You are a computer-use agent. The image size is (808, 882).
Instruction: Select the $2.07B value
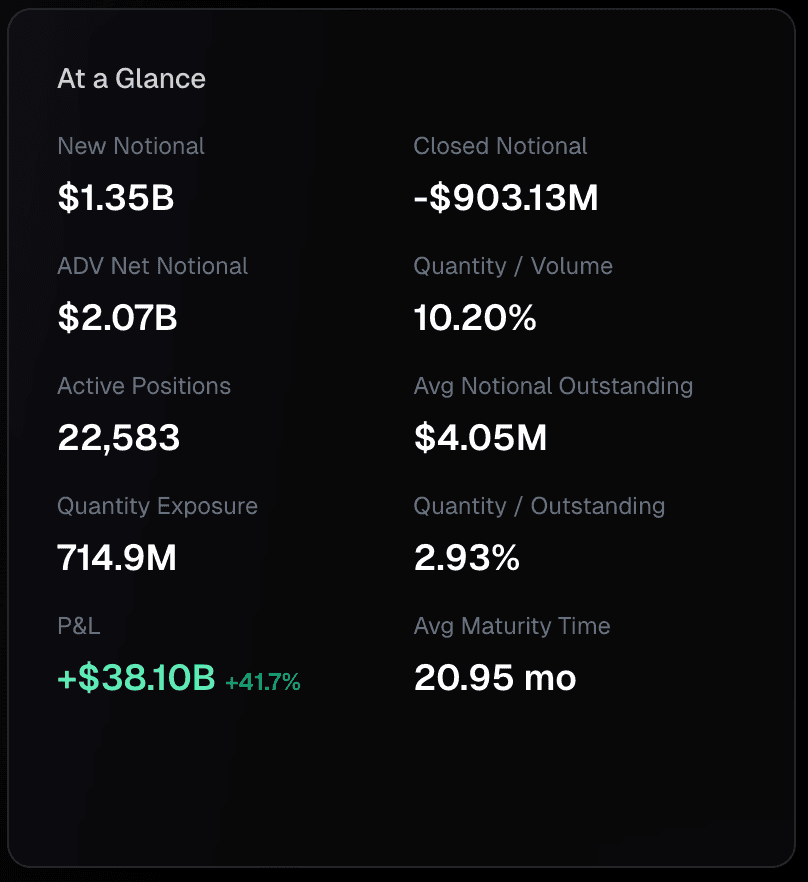[117, 318]
